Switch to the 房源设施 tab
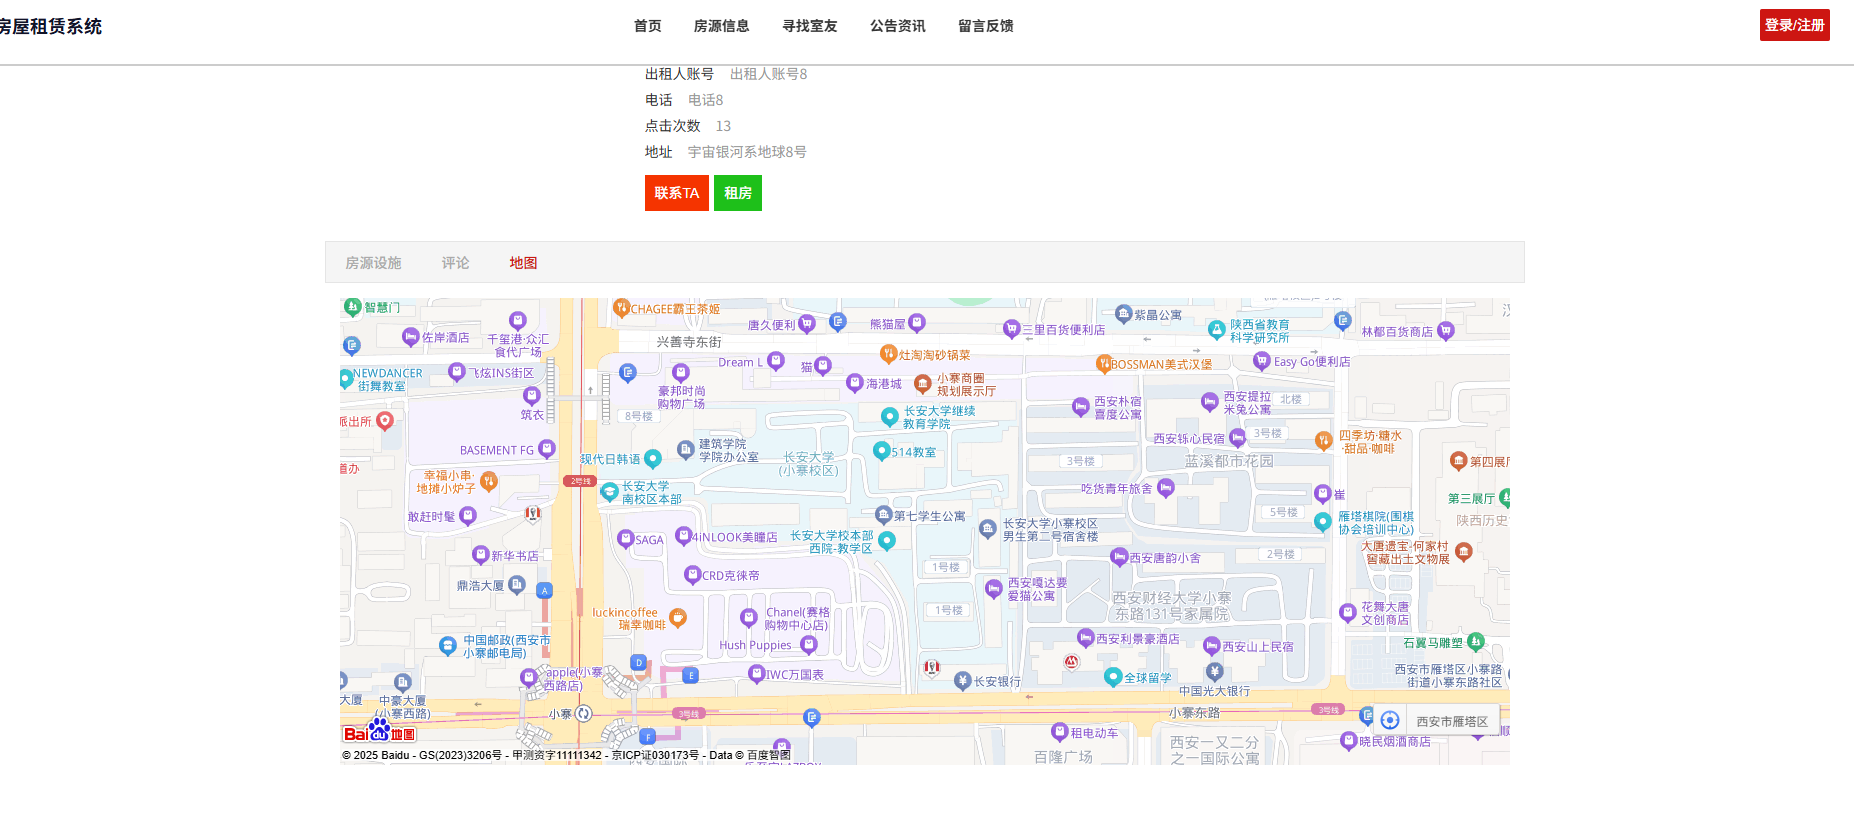The image size is (1854, 818). 373,263
